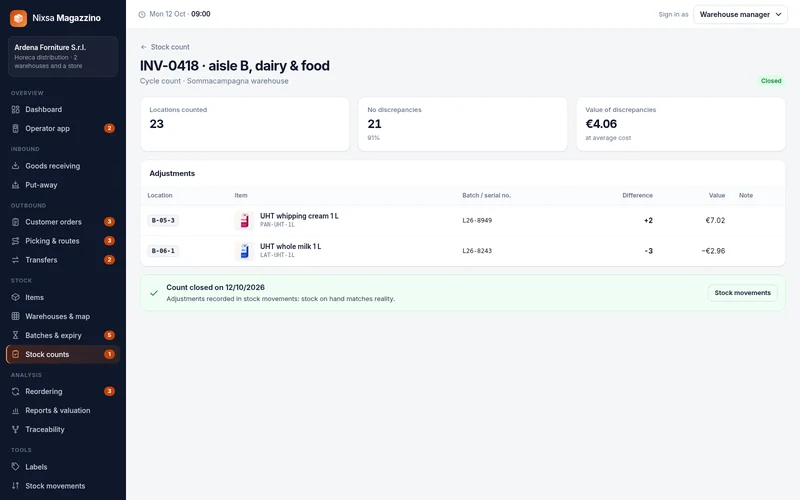The image size is (800, 500).
Task: Navigate to Transfers
Action: point(63,260)
